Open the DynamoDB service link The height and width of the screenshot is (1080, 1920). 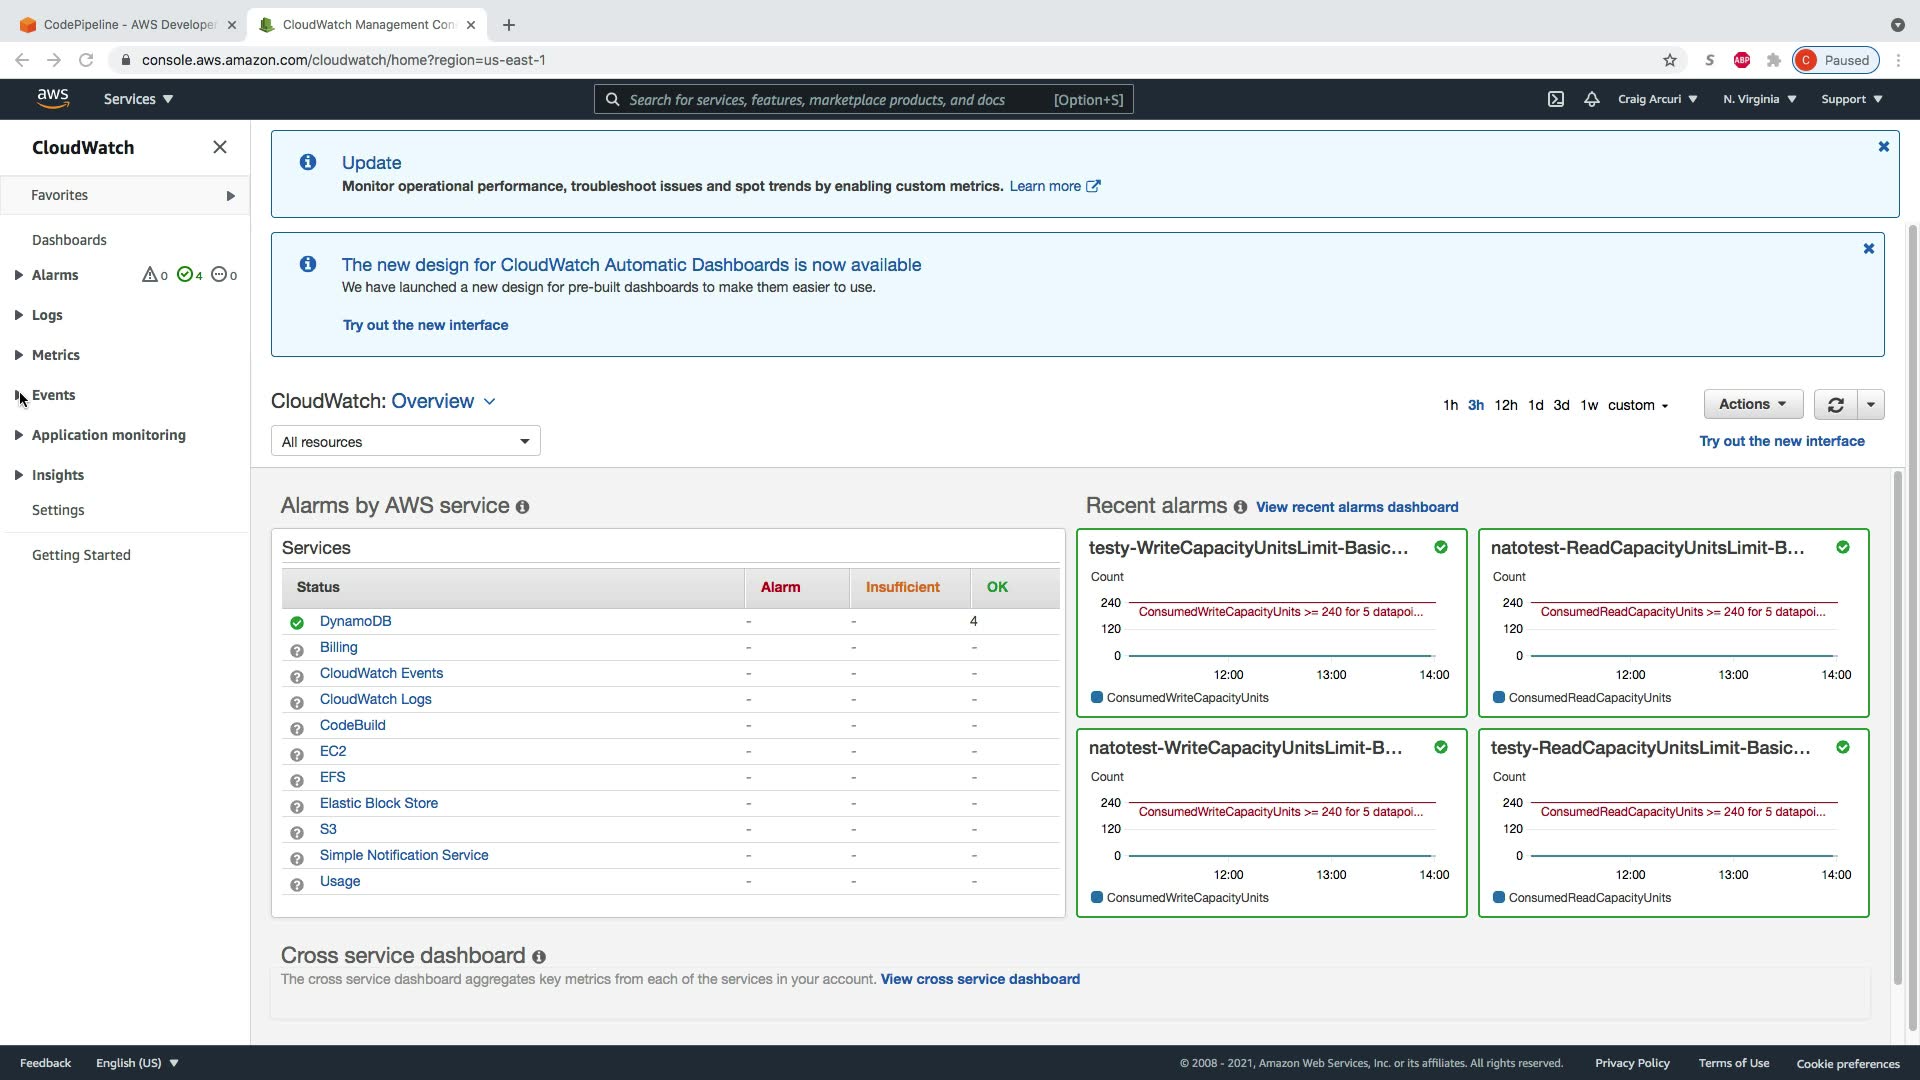[x=355, y=621]
